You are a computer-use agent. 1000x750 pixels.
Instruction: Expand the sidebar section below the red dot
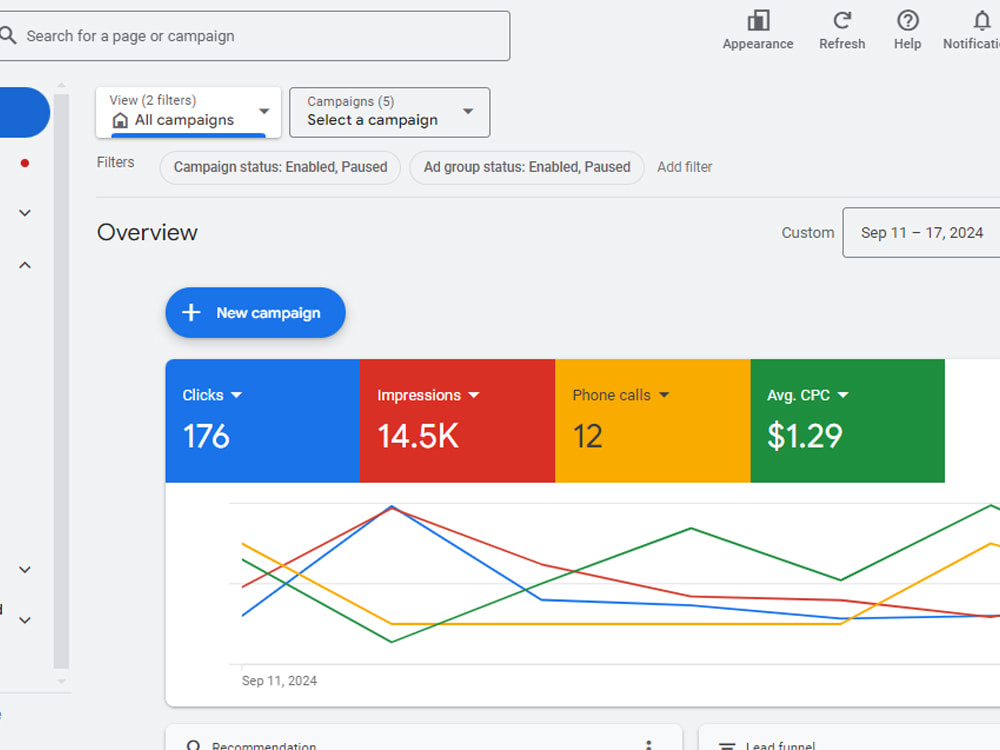25,213
